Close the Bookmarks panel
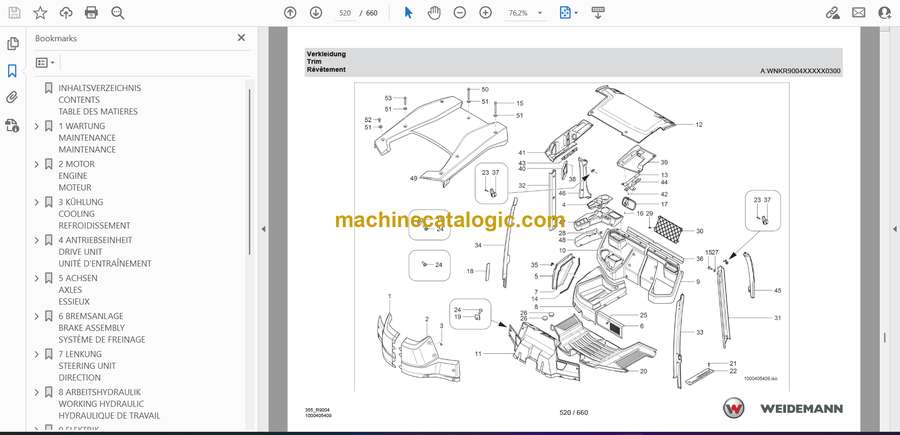Image resolution: width=900 pixels, height=435 pixels. click(242, 38)
